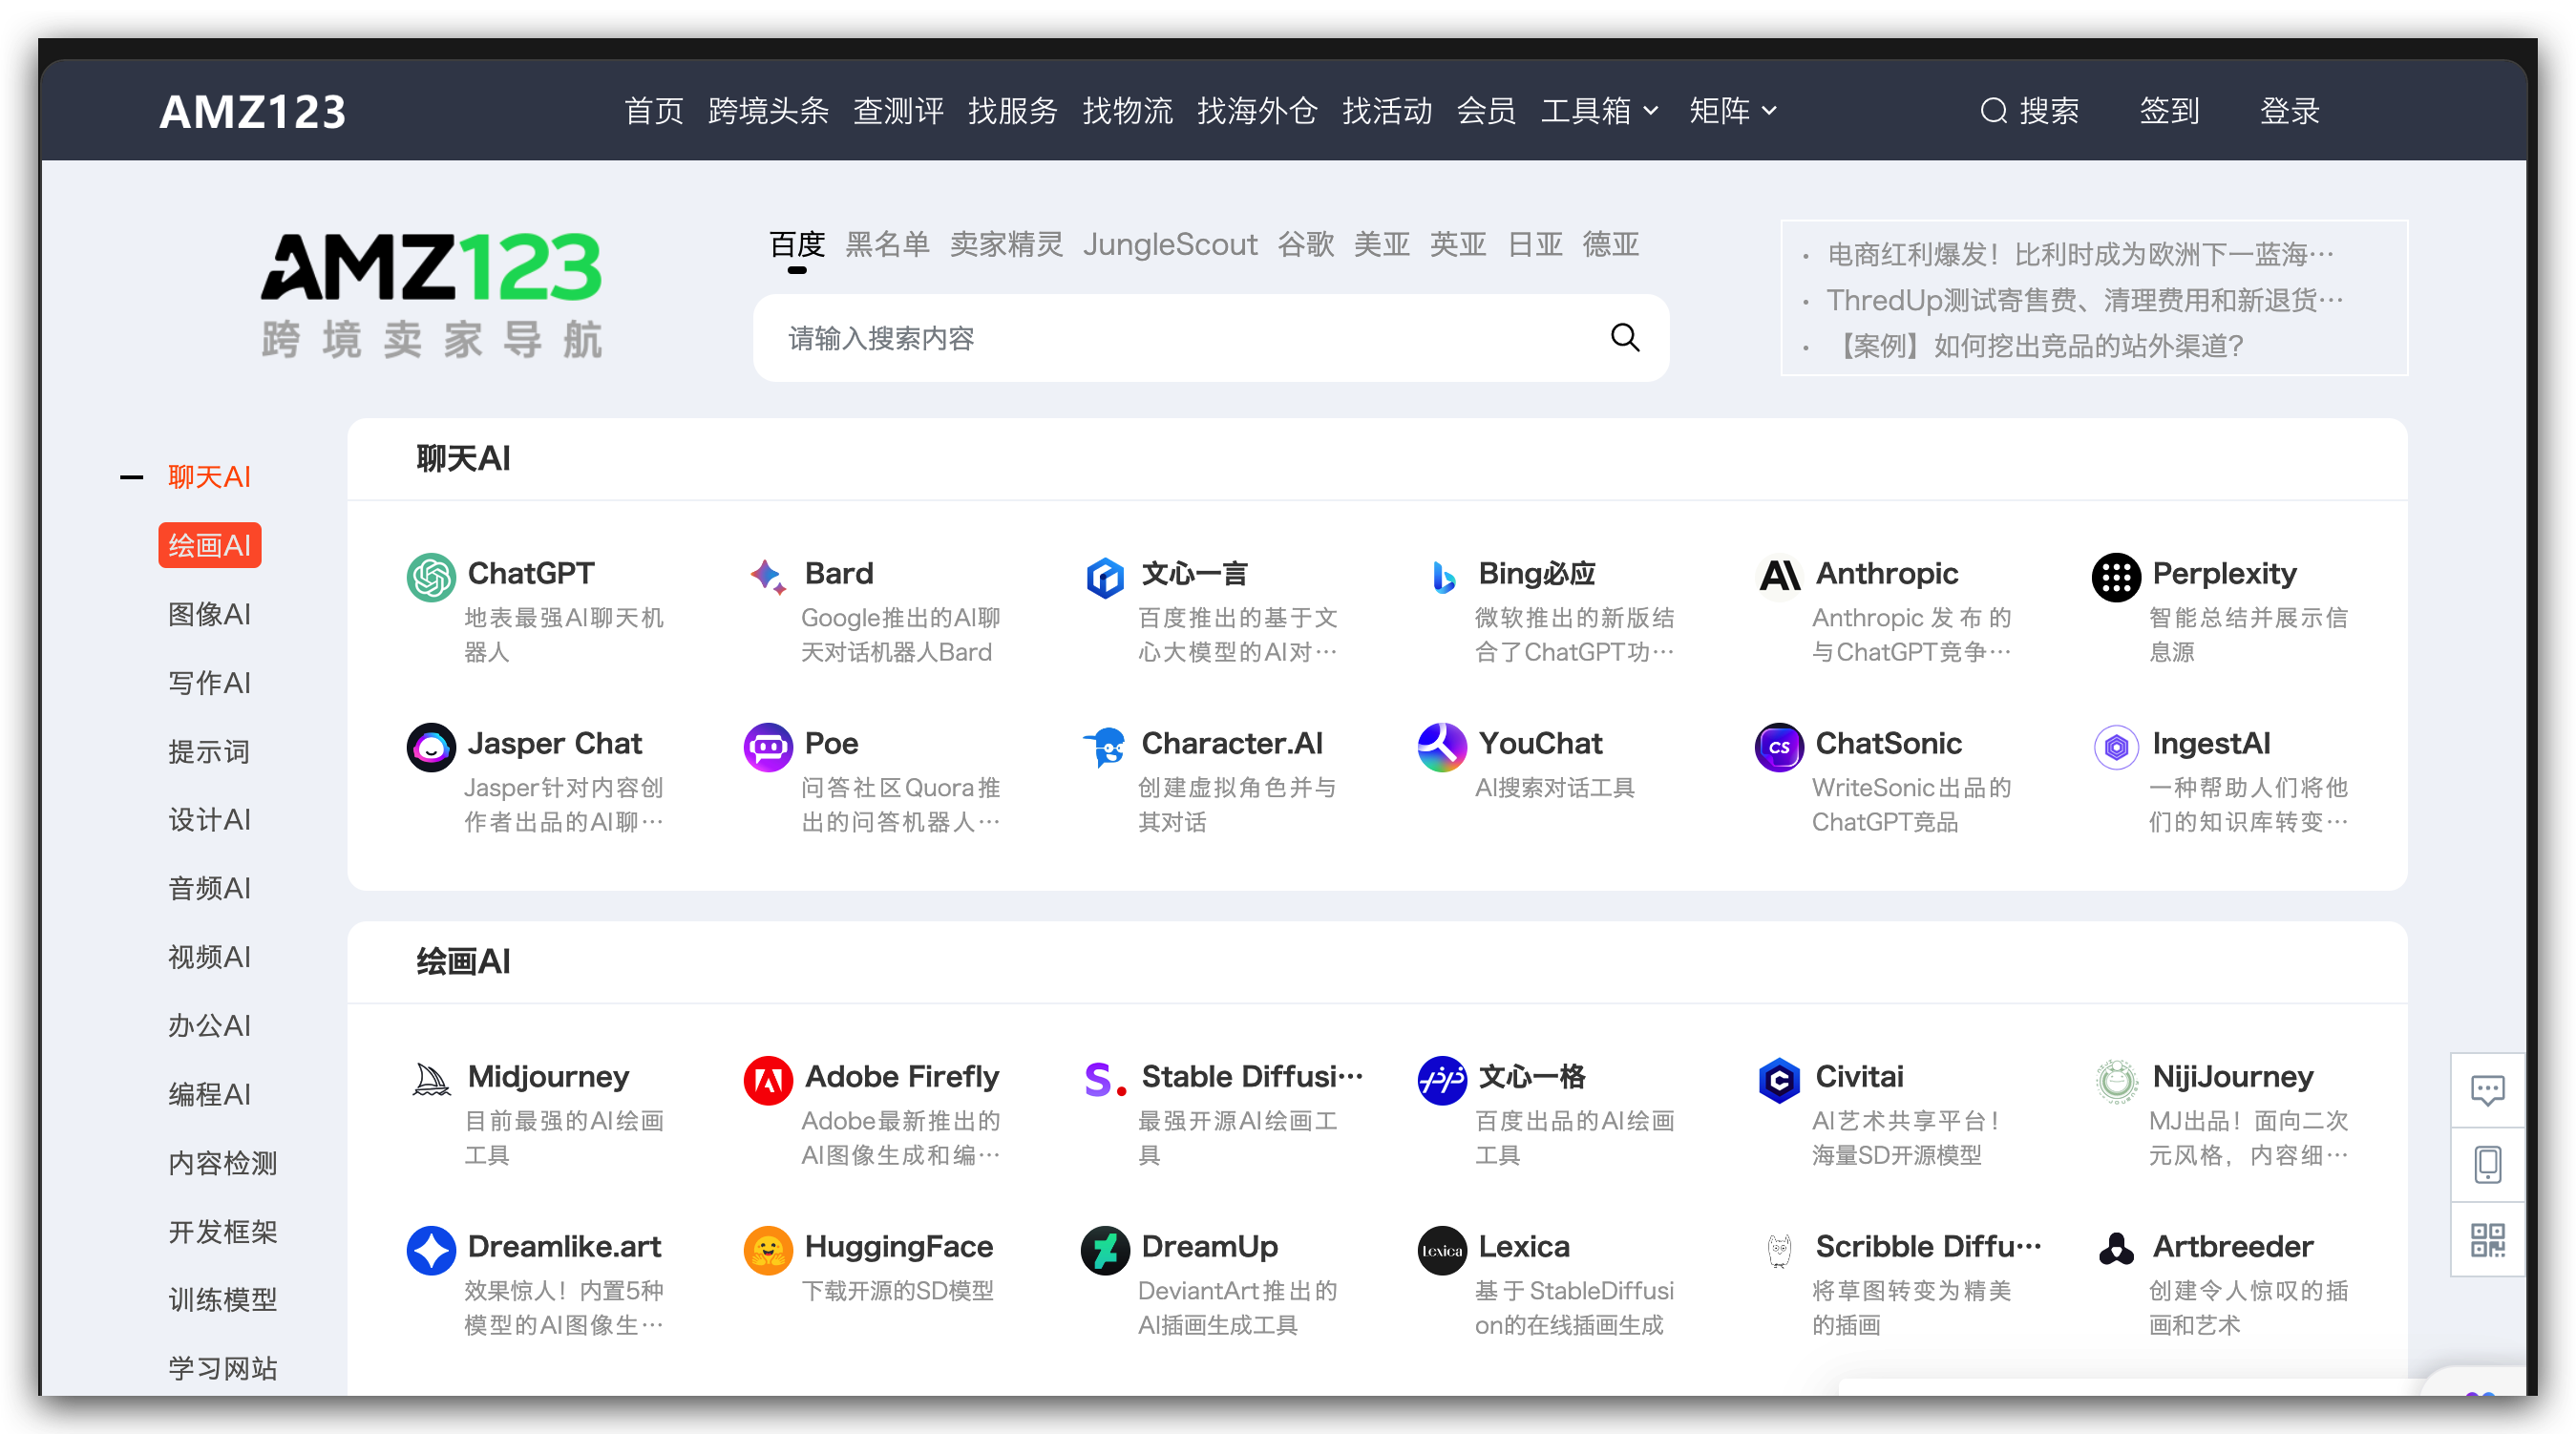The width and height of the screenshot is (2576, 1434).
Task: Open the mobile phone sidebar icon
Action: [2487, 1164]
